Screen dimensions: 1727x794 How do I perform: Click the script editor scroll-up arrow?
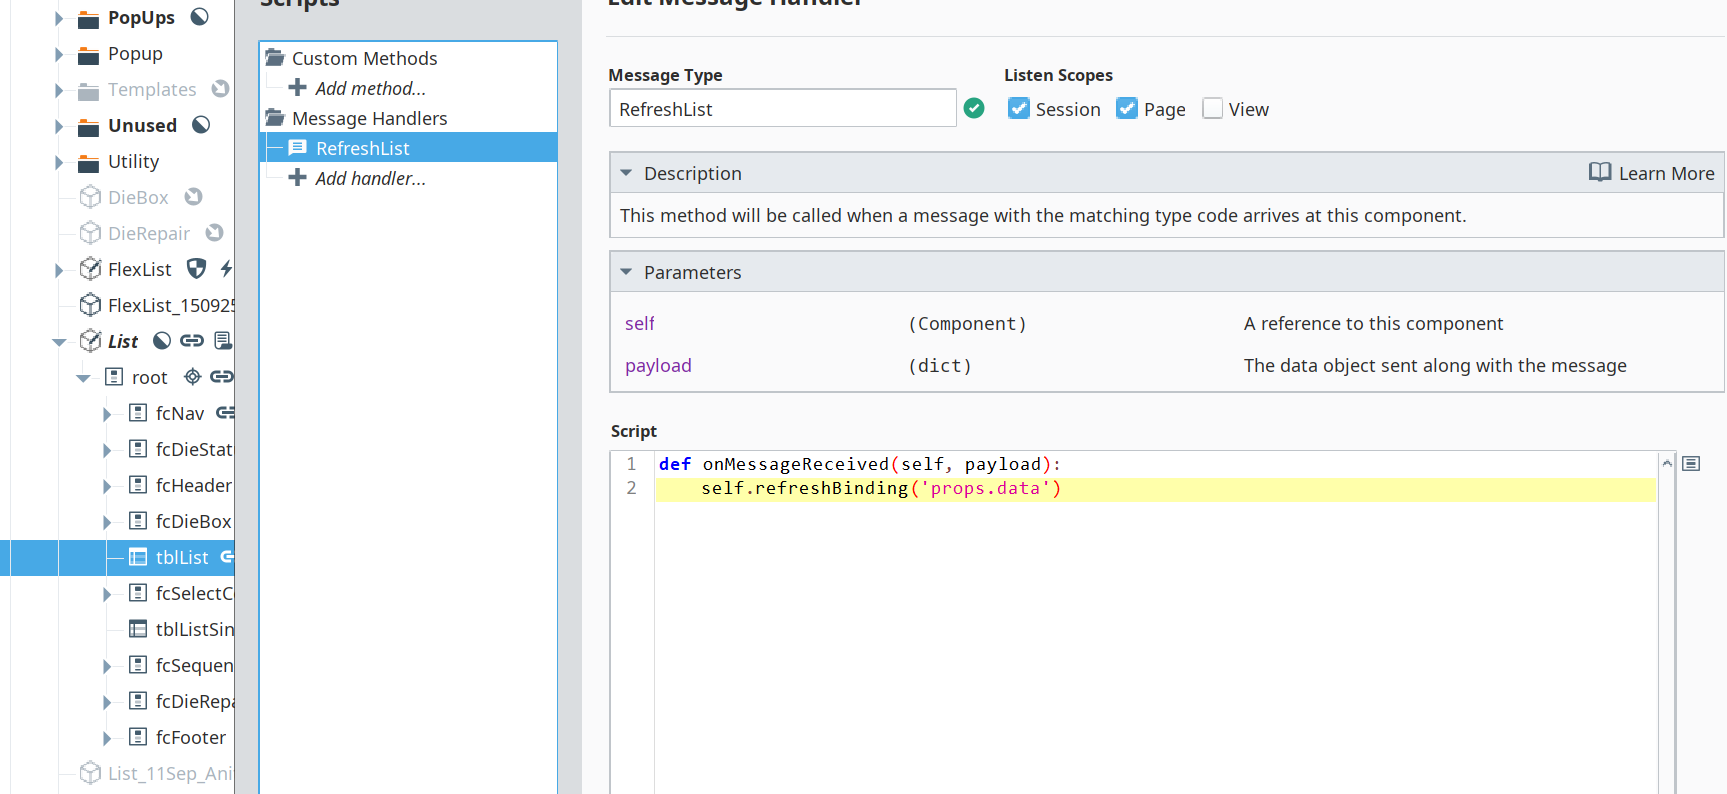1667,463
